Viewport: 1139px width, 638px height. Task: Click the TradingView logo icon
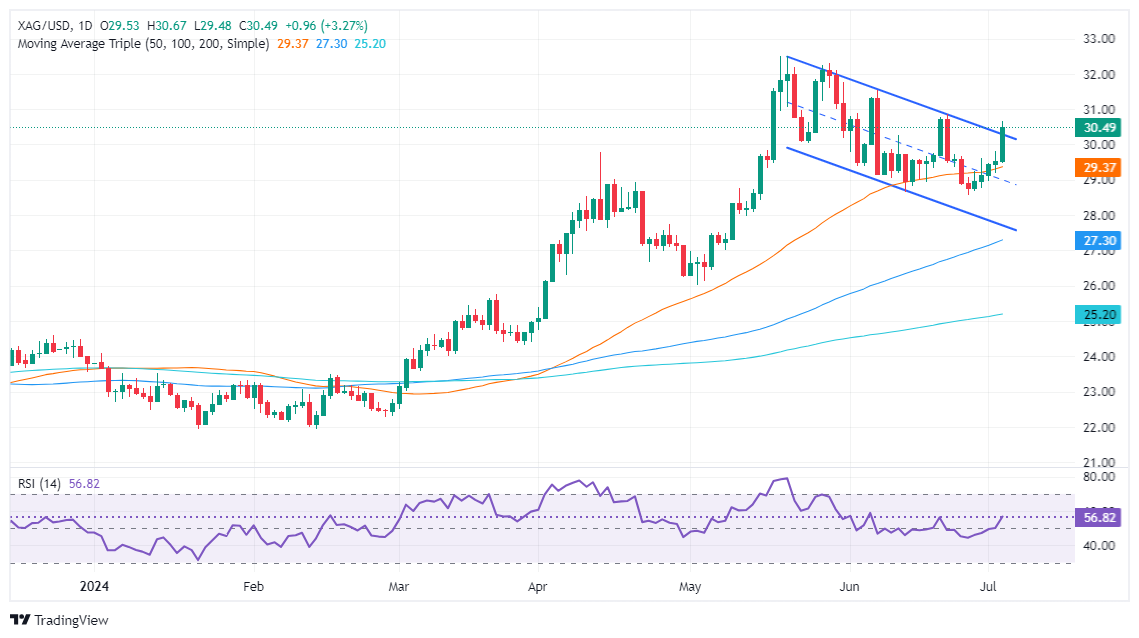coord(20,620)
